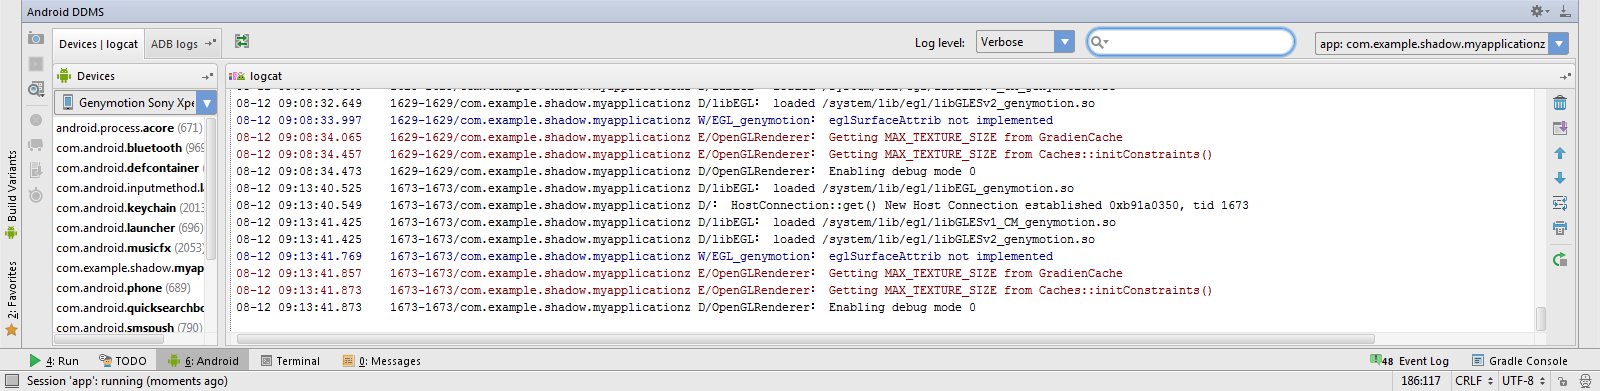Switch to the Devices | logcat tab
Viewport: 1600px width, 391px height.
[x=98, y=44]
